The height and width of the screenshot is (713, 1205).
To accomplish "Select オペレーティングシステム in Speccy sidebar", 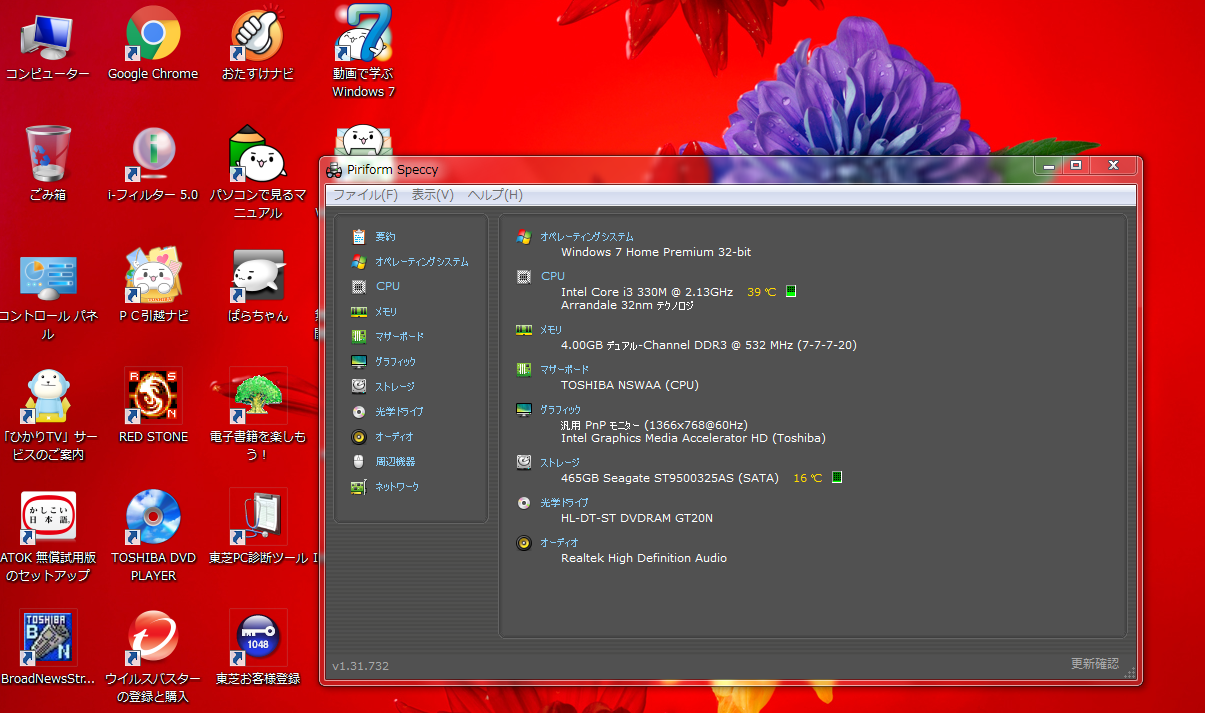I will point(422,262).
